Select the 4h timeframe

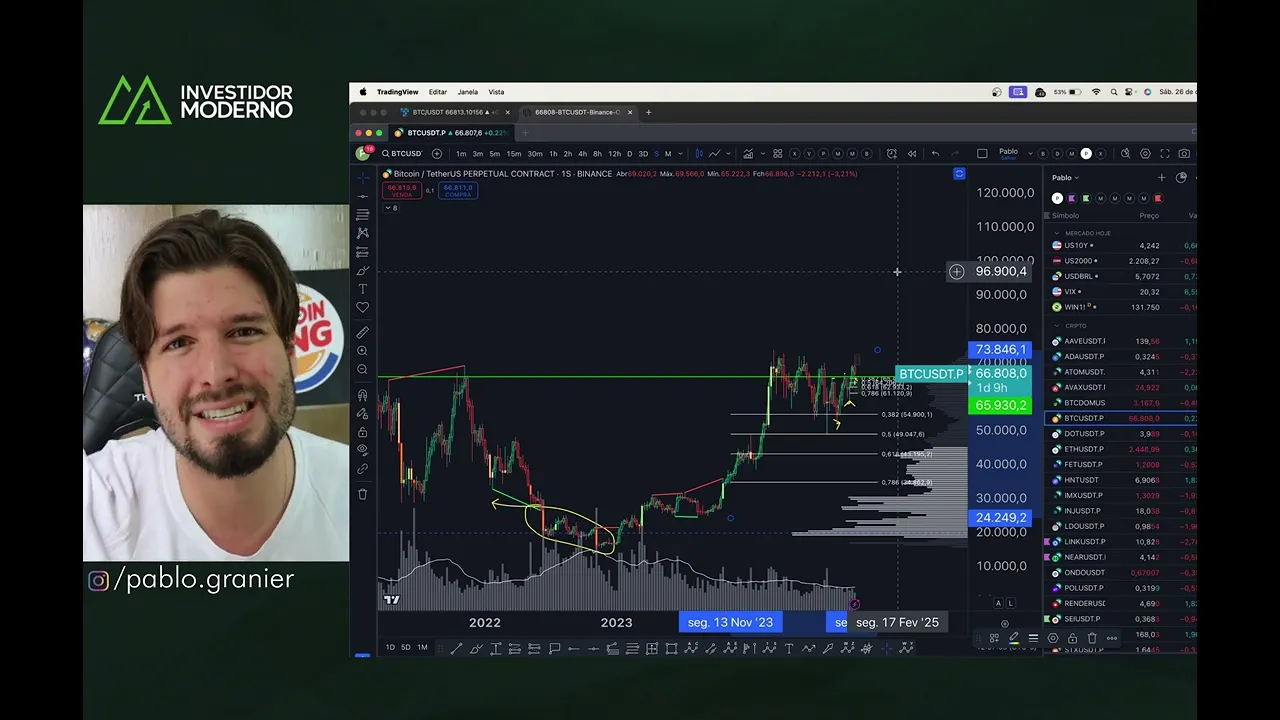(x=582, y=154)
